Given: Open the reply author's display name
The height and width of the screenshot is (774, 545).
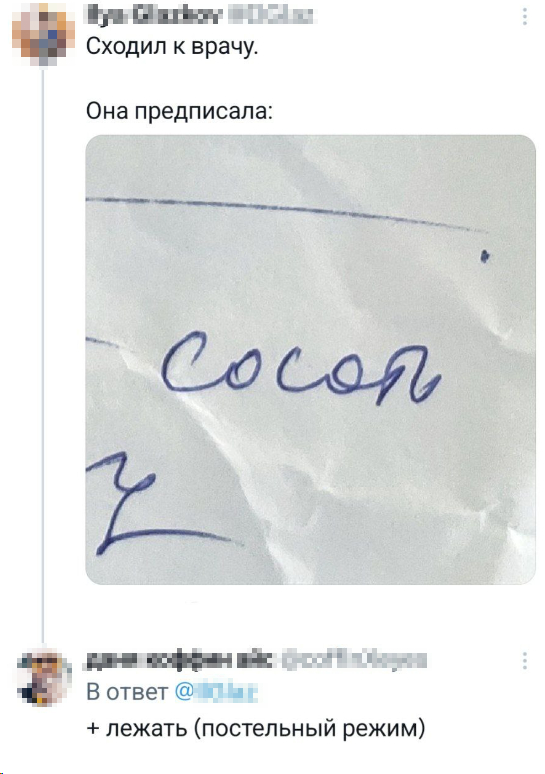Looking at the screenshot, I should coord(180,660).
